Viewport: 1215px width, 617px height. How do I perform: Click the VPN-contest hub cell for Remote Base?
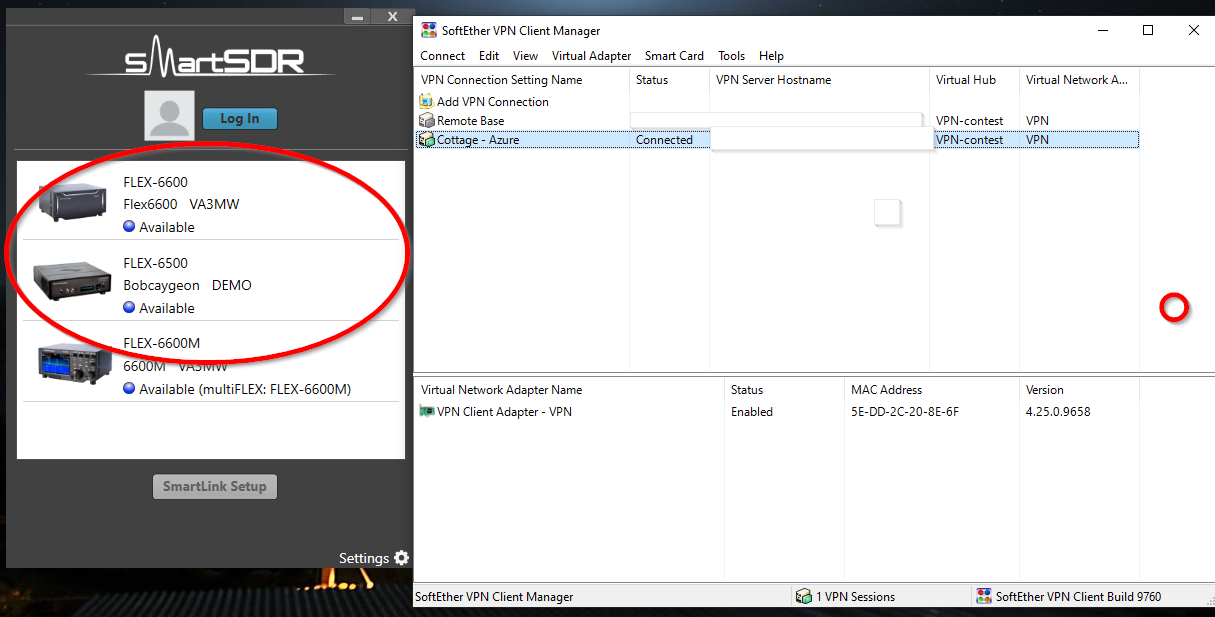(970, 121)
